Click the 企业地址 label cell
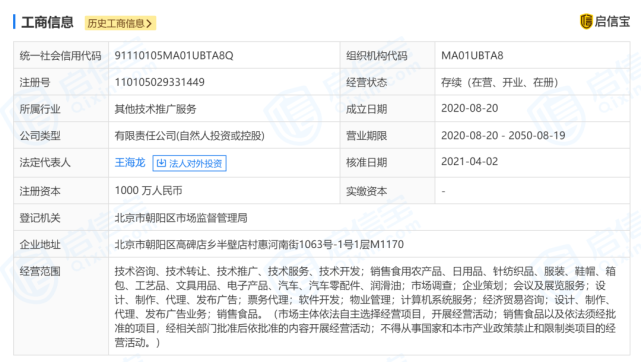Image resolution: width=641 pixels, height=362 pixels. tap(61, 244)
